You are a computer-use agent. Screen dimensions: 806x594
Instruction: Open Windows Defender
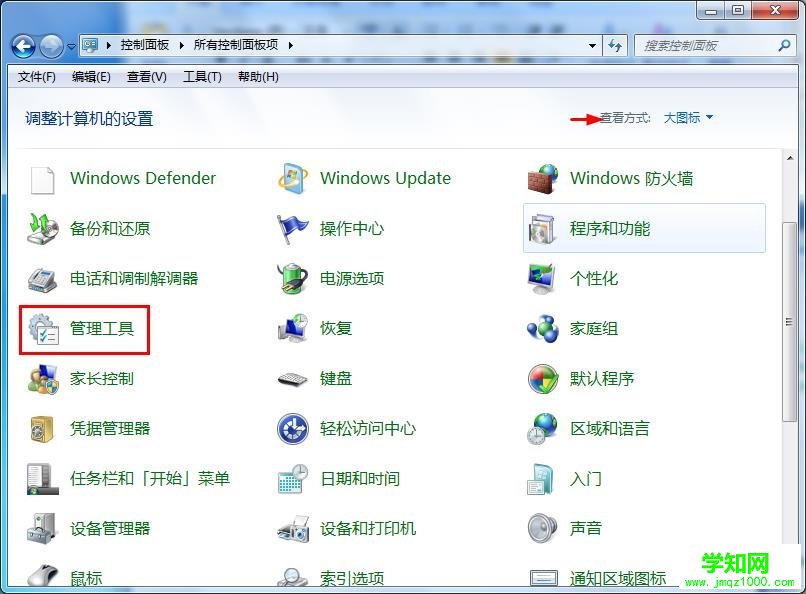[x=142, y=178]
